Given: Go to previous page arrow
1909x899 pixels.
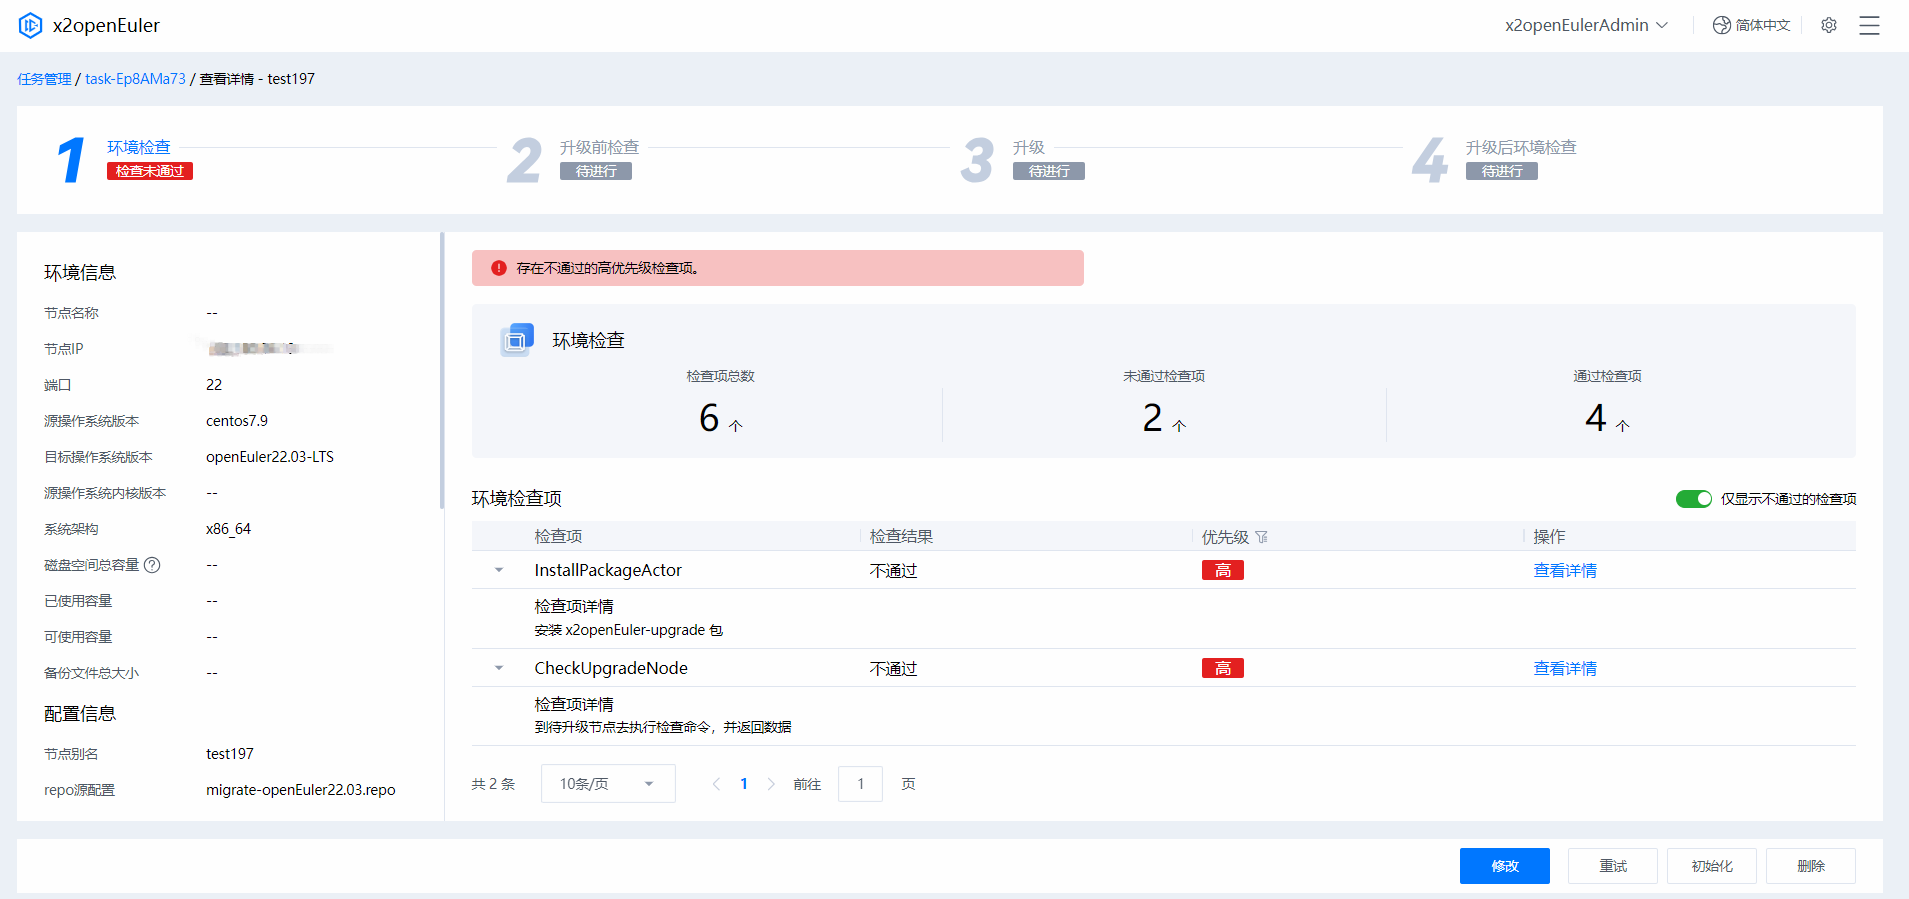Looking at the screenshot, I should 716,784.
